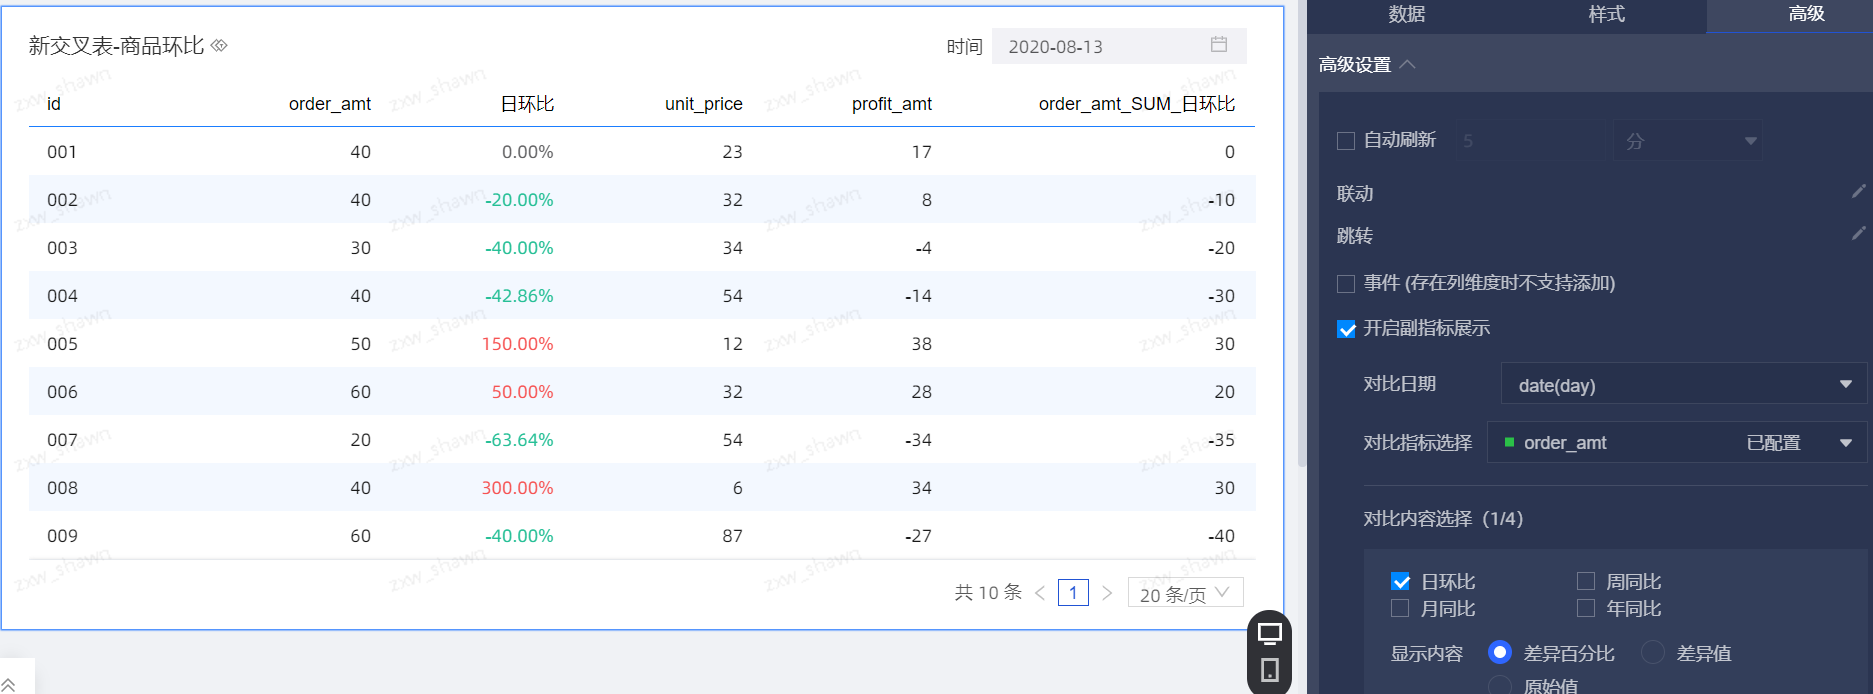
Task: Switch to mobile preview layout
Action: click(x=1269, y=670)
